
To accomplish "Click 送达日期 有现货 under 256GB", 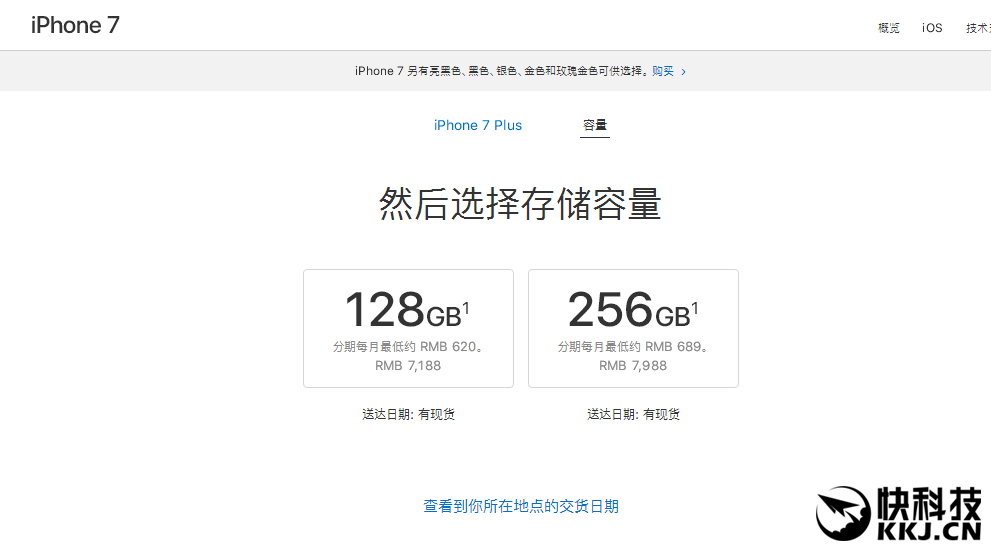I will [633, 414].
